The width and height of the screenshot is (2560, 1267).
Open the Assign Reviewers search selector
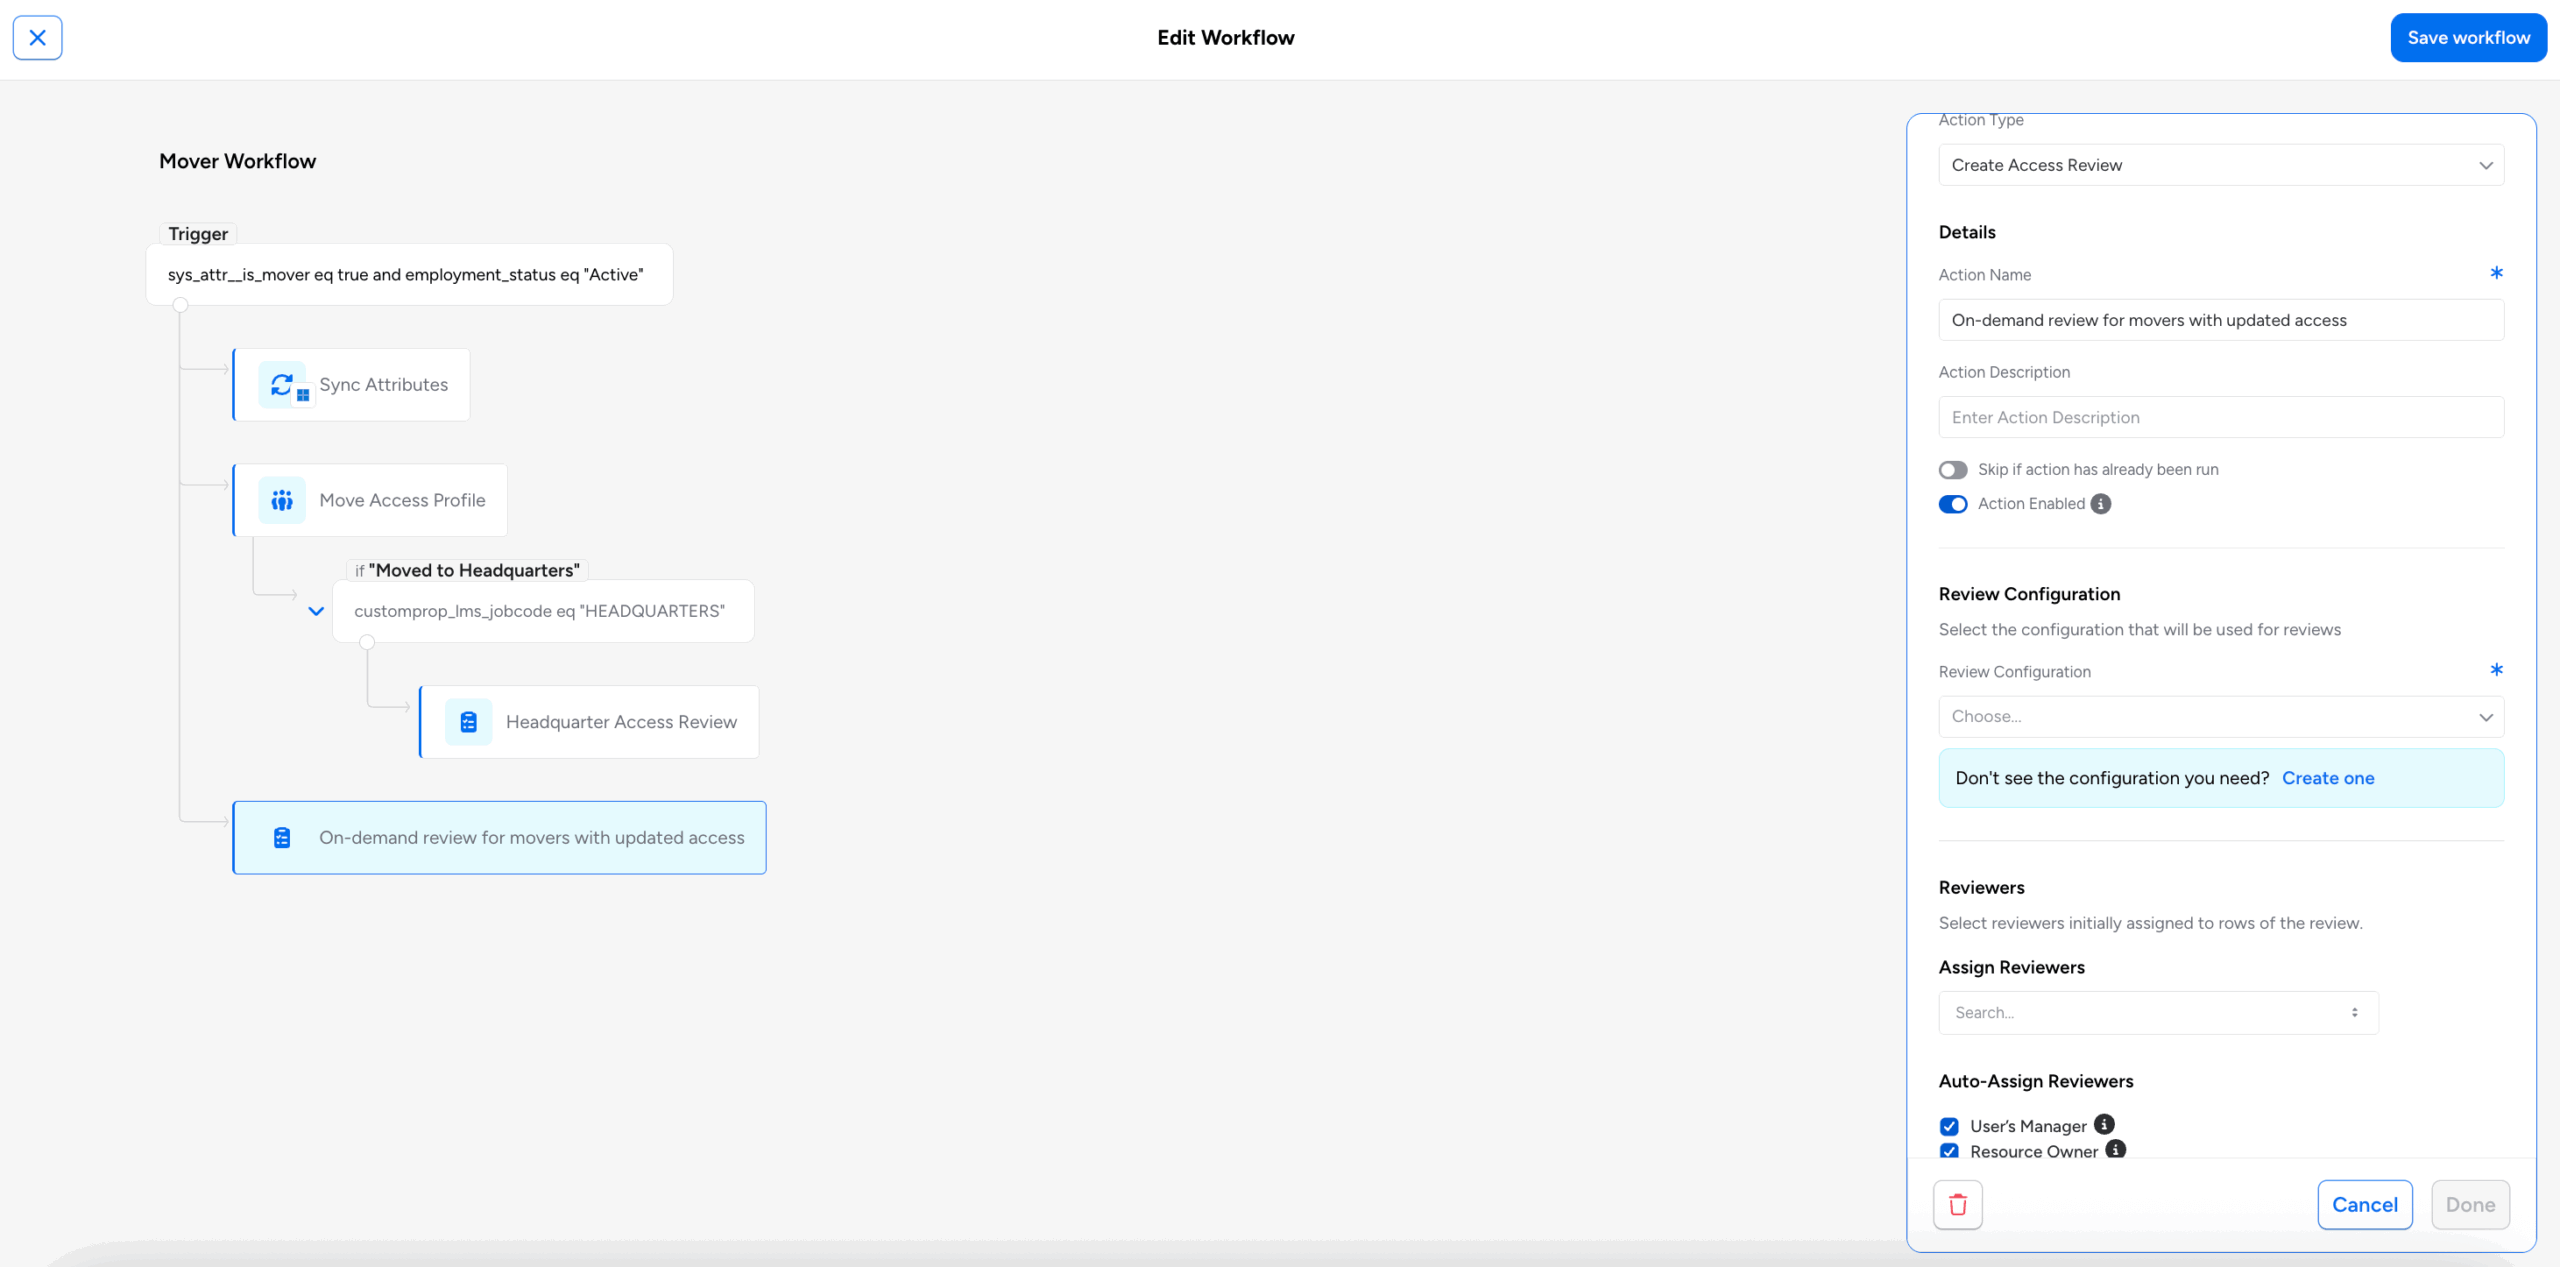(2157, 1013)
